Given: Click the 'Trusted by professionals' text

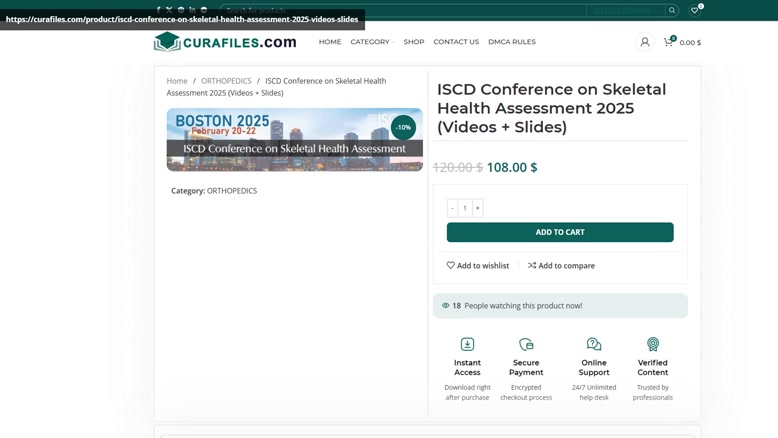Looking at the screenshot, I should coord(653,392).
